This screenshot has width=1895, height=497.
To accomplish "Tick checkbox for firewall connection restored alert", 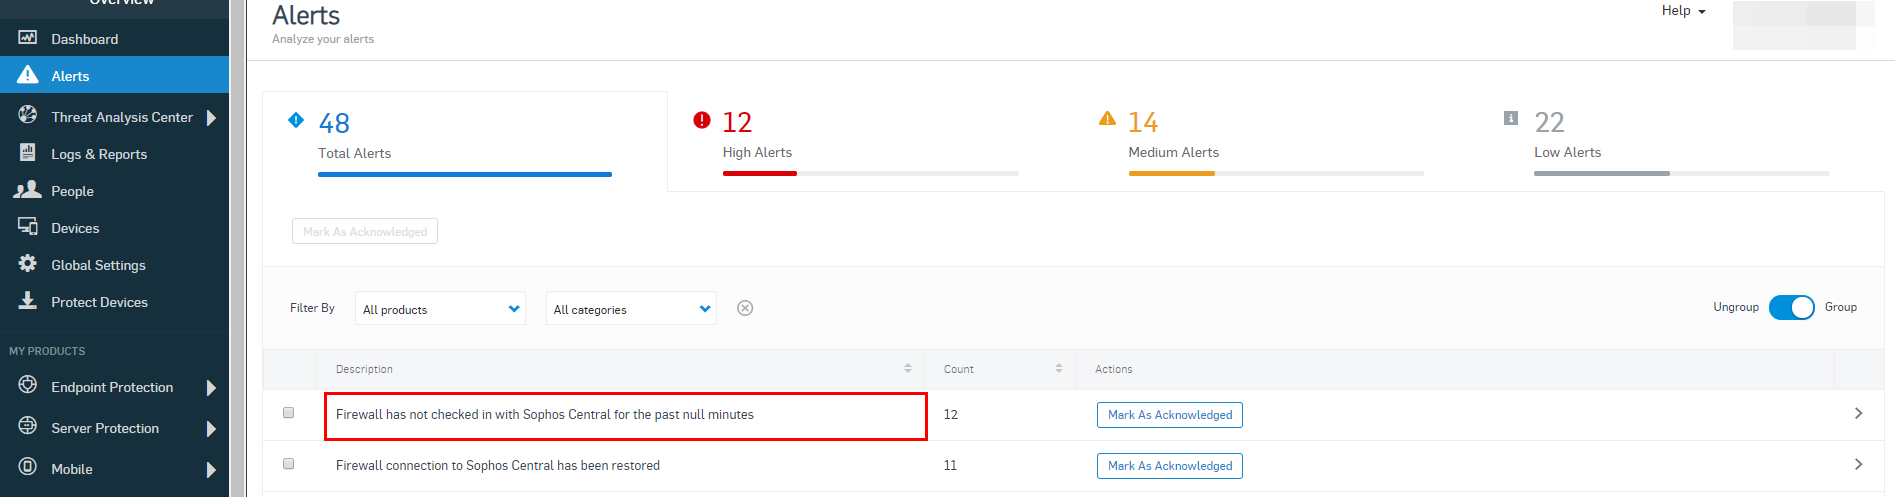I will (289, 464).
